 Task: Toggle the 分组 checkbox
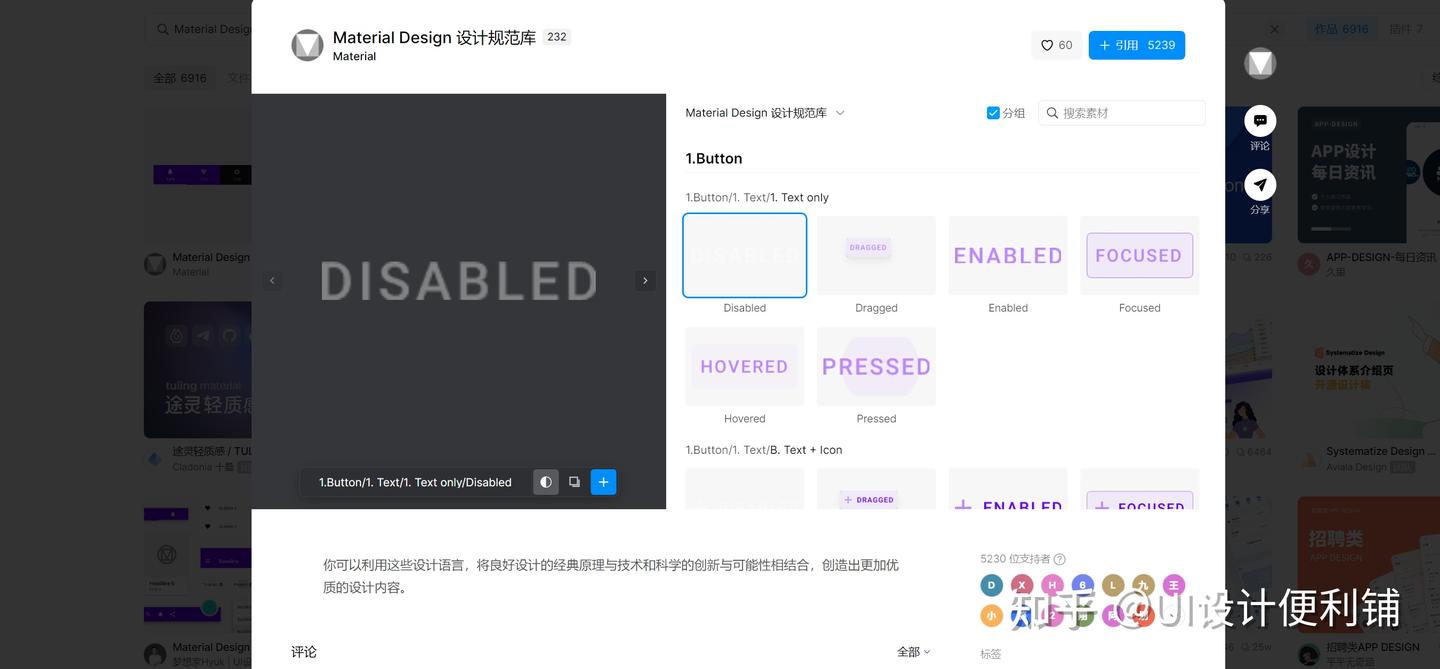click(993, 113)
